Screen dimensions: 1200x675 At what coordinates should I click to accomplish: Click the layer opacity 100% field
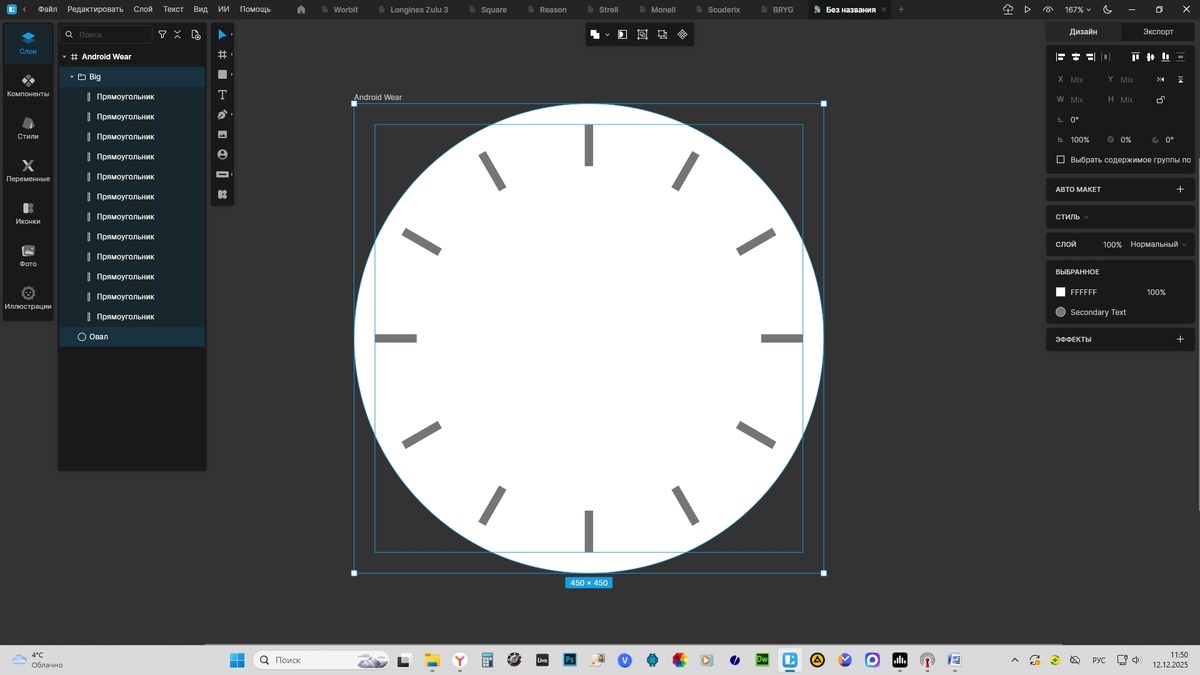[x=1112, y=244]
